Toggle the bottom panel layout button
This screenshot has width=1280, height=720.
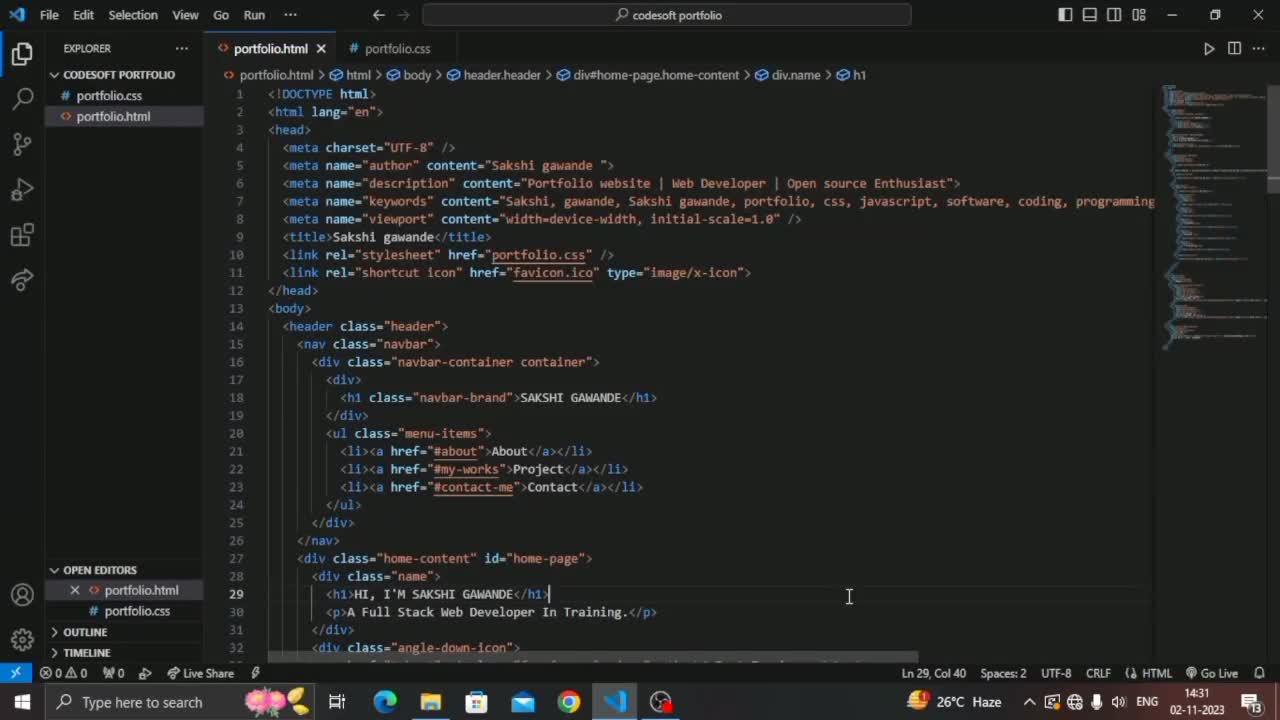1090,15
